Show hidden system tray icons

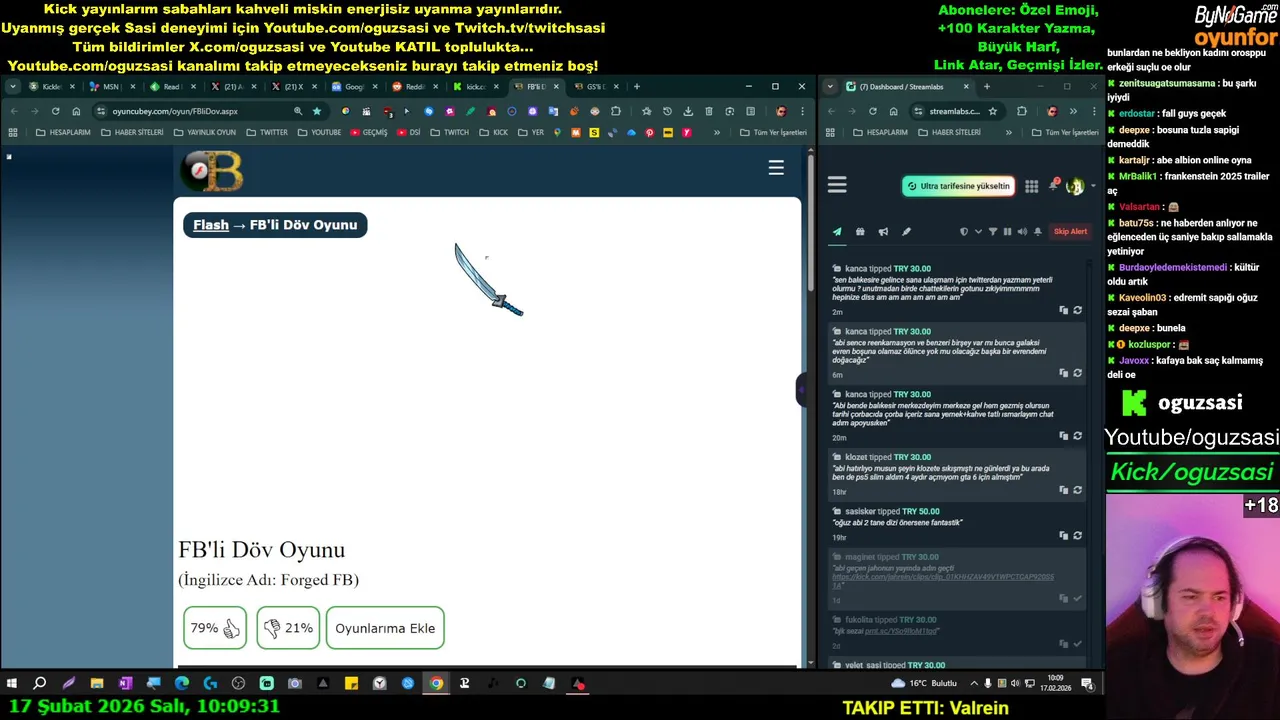(x=975, y=684)
